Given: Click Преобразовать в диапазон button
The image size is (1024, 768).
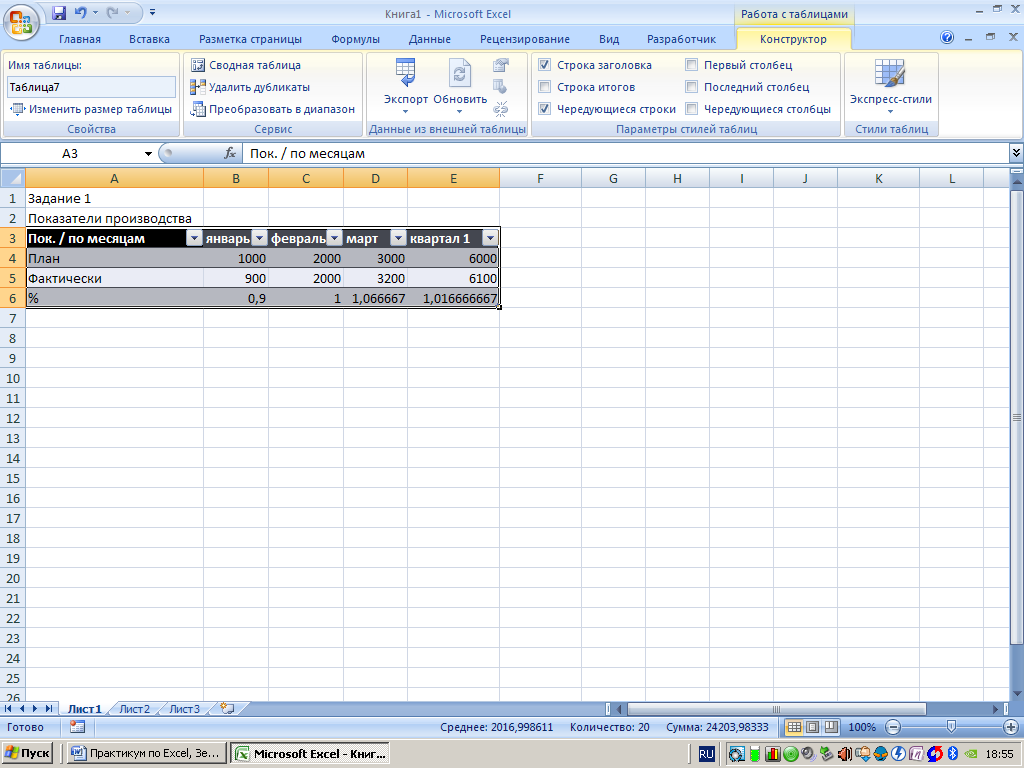Looking at the screenshot, I should pyautogui.click(x=272, y=109).
